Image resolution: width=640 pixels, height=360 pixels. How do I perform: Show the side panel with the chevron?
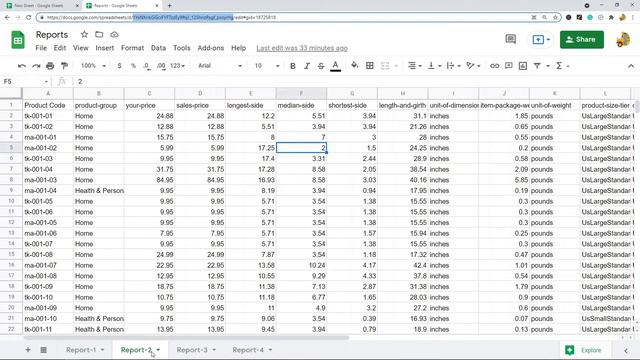coord(626,350)
